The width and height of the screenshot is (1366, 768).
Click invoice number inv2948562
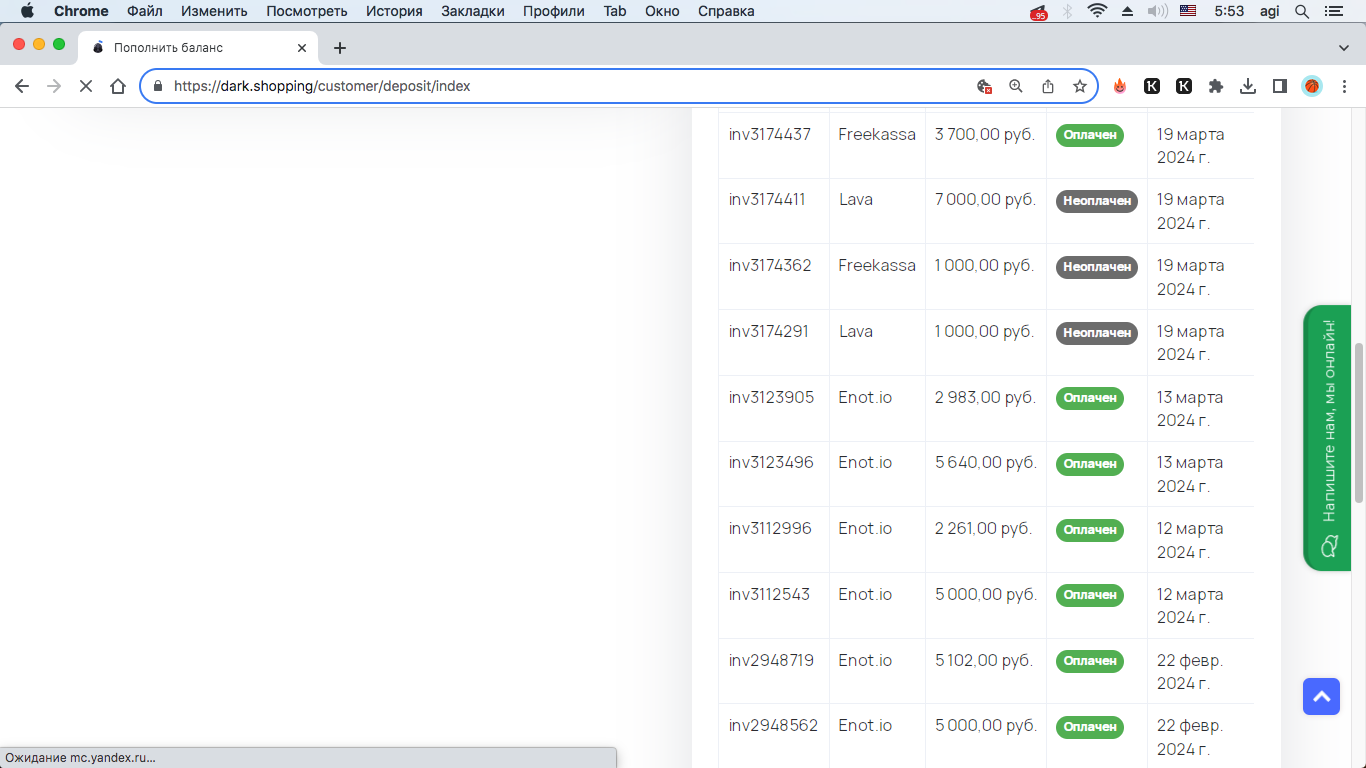pos(773,726)
